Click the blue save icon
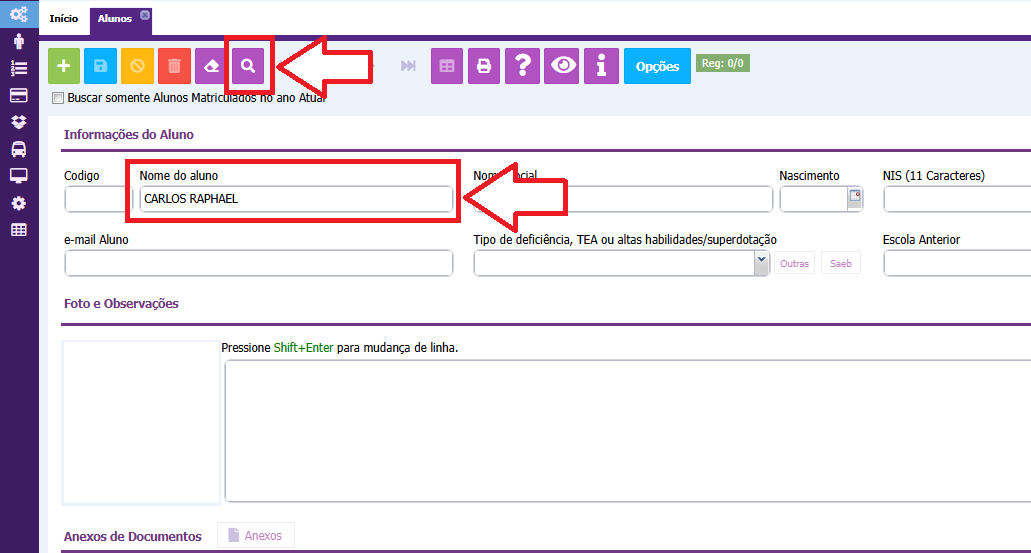Viewport: 1031px width, 553px height. 101,66
